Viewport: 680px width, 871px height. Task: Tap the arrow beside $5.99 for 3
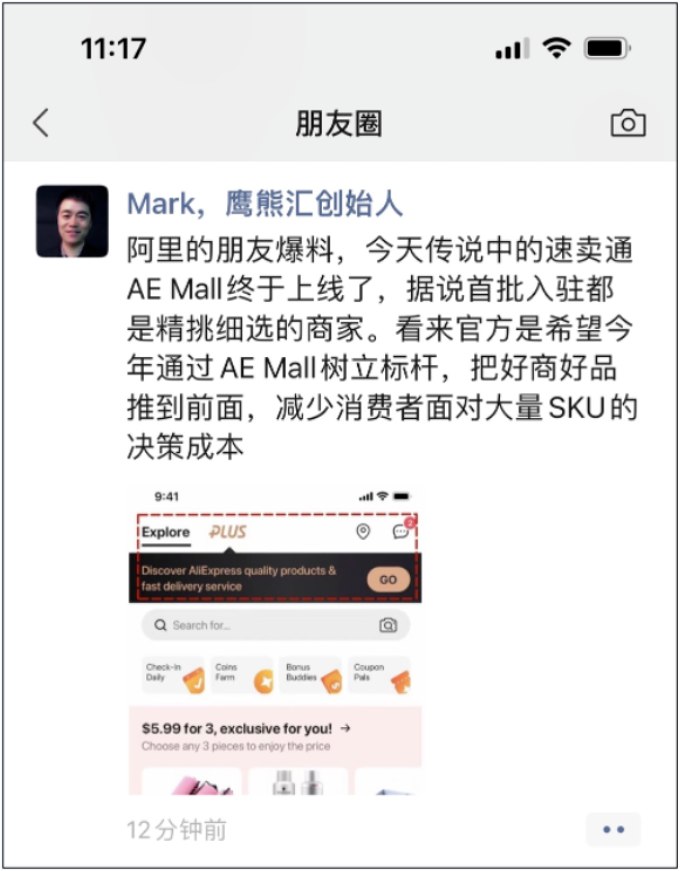tap(346, 728)
